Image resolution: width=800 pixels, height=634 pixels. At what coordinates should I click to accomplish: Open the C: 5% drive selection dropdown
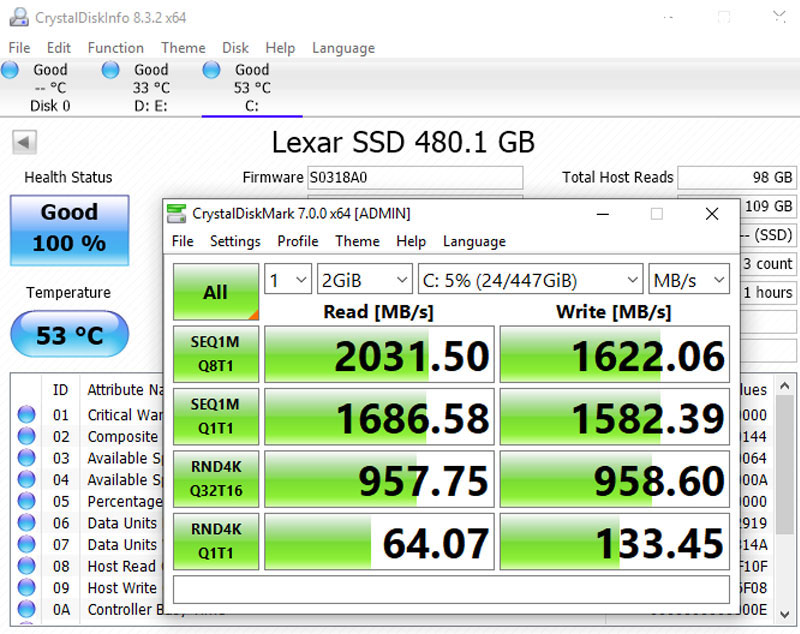(530, 280)
